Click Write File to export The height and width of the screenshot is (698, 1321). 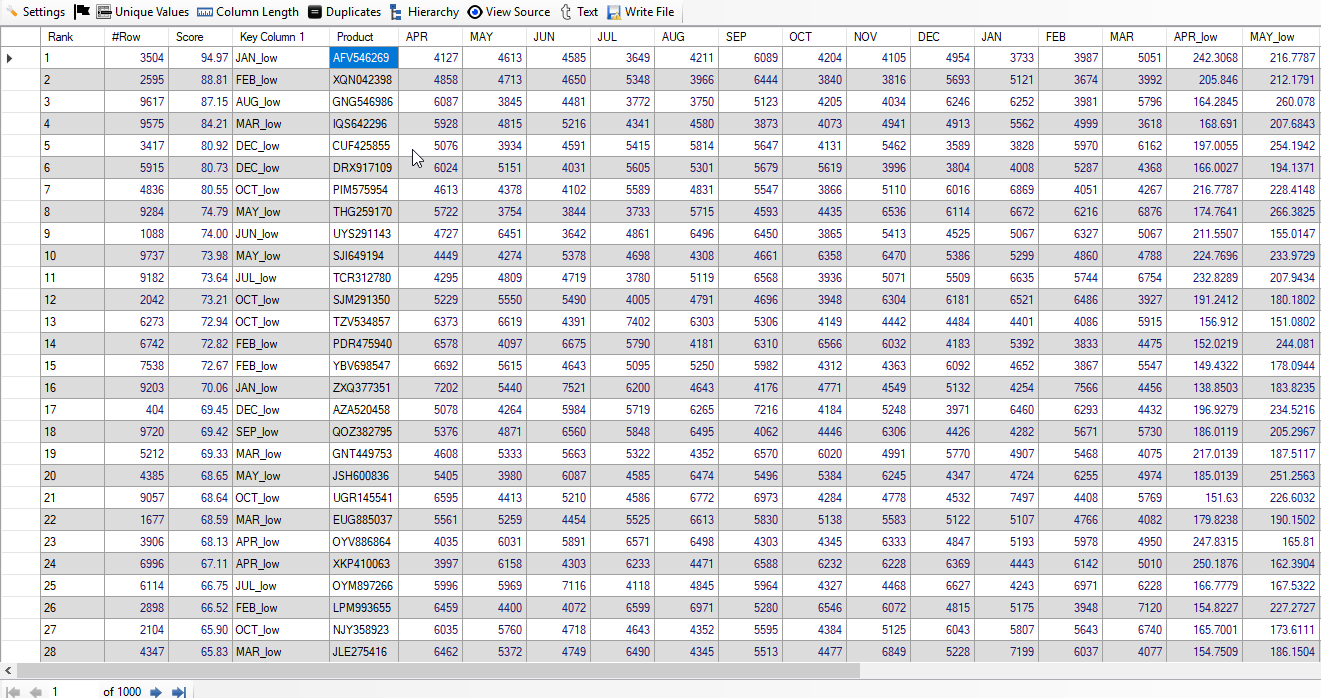pos(640,12)
